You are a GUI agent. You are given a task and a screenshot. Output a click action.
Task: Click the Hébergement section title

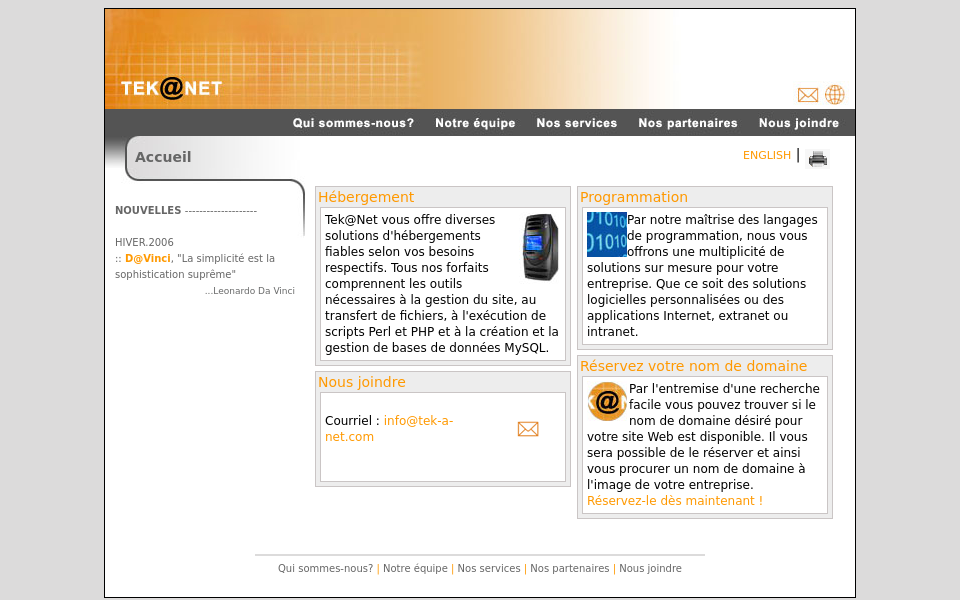(x=364, y=197)
